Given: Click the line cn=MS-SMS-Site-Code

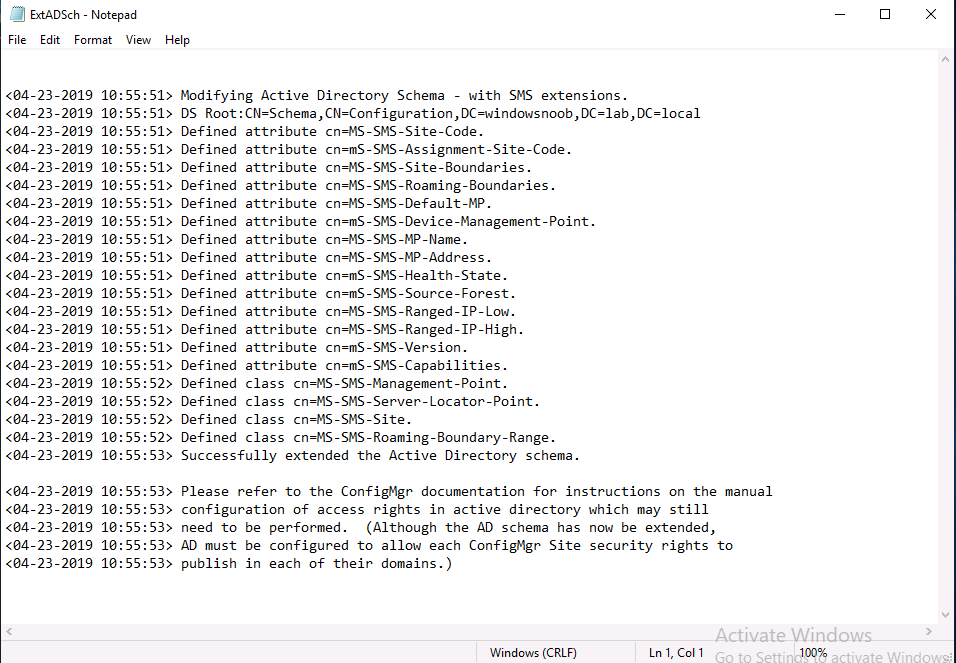Looking at the screenshot, I should 244,132.
